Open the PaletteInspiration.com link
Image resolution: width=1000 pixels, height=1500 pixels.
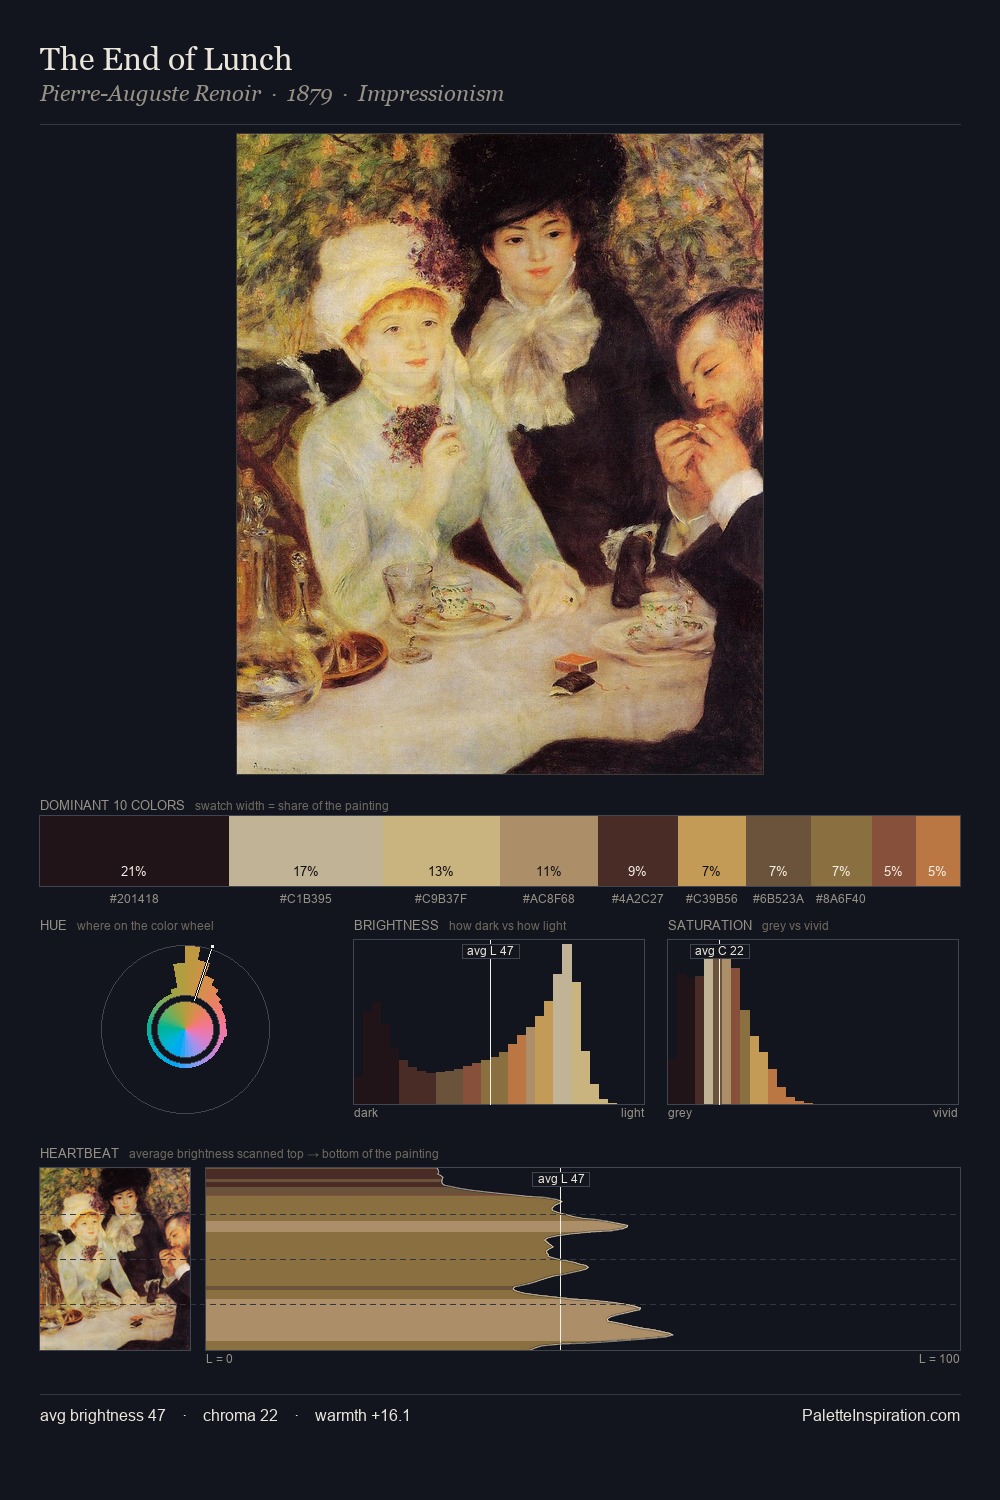[x=881, y=1415]
